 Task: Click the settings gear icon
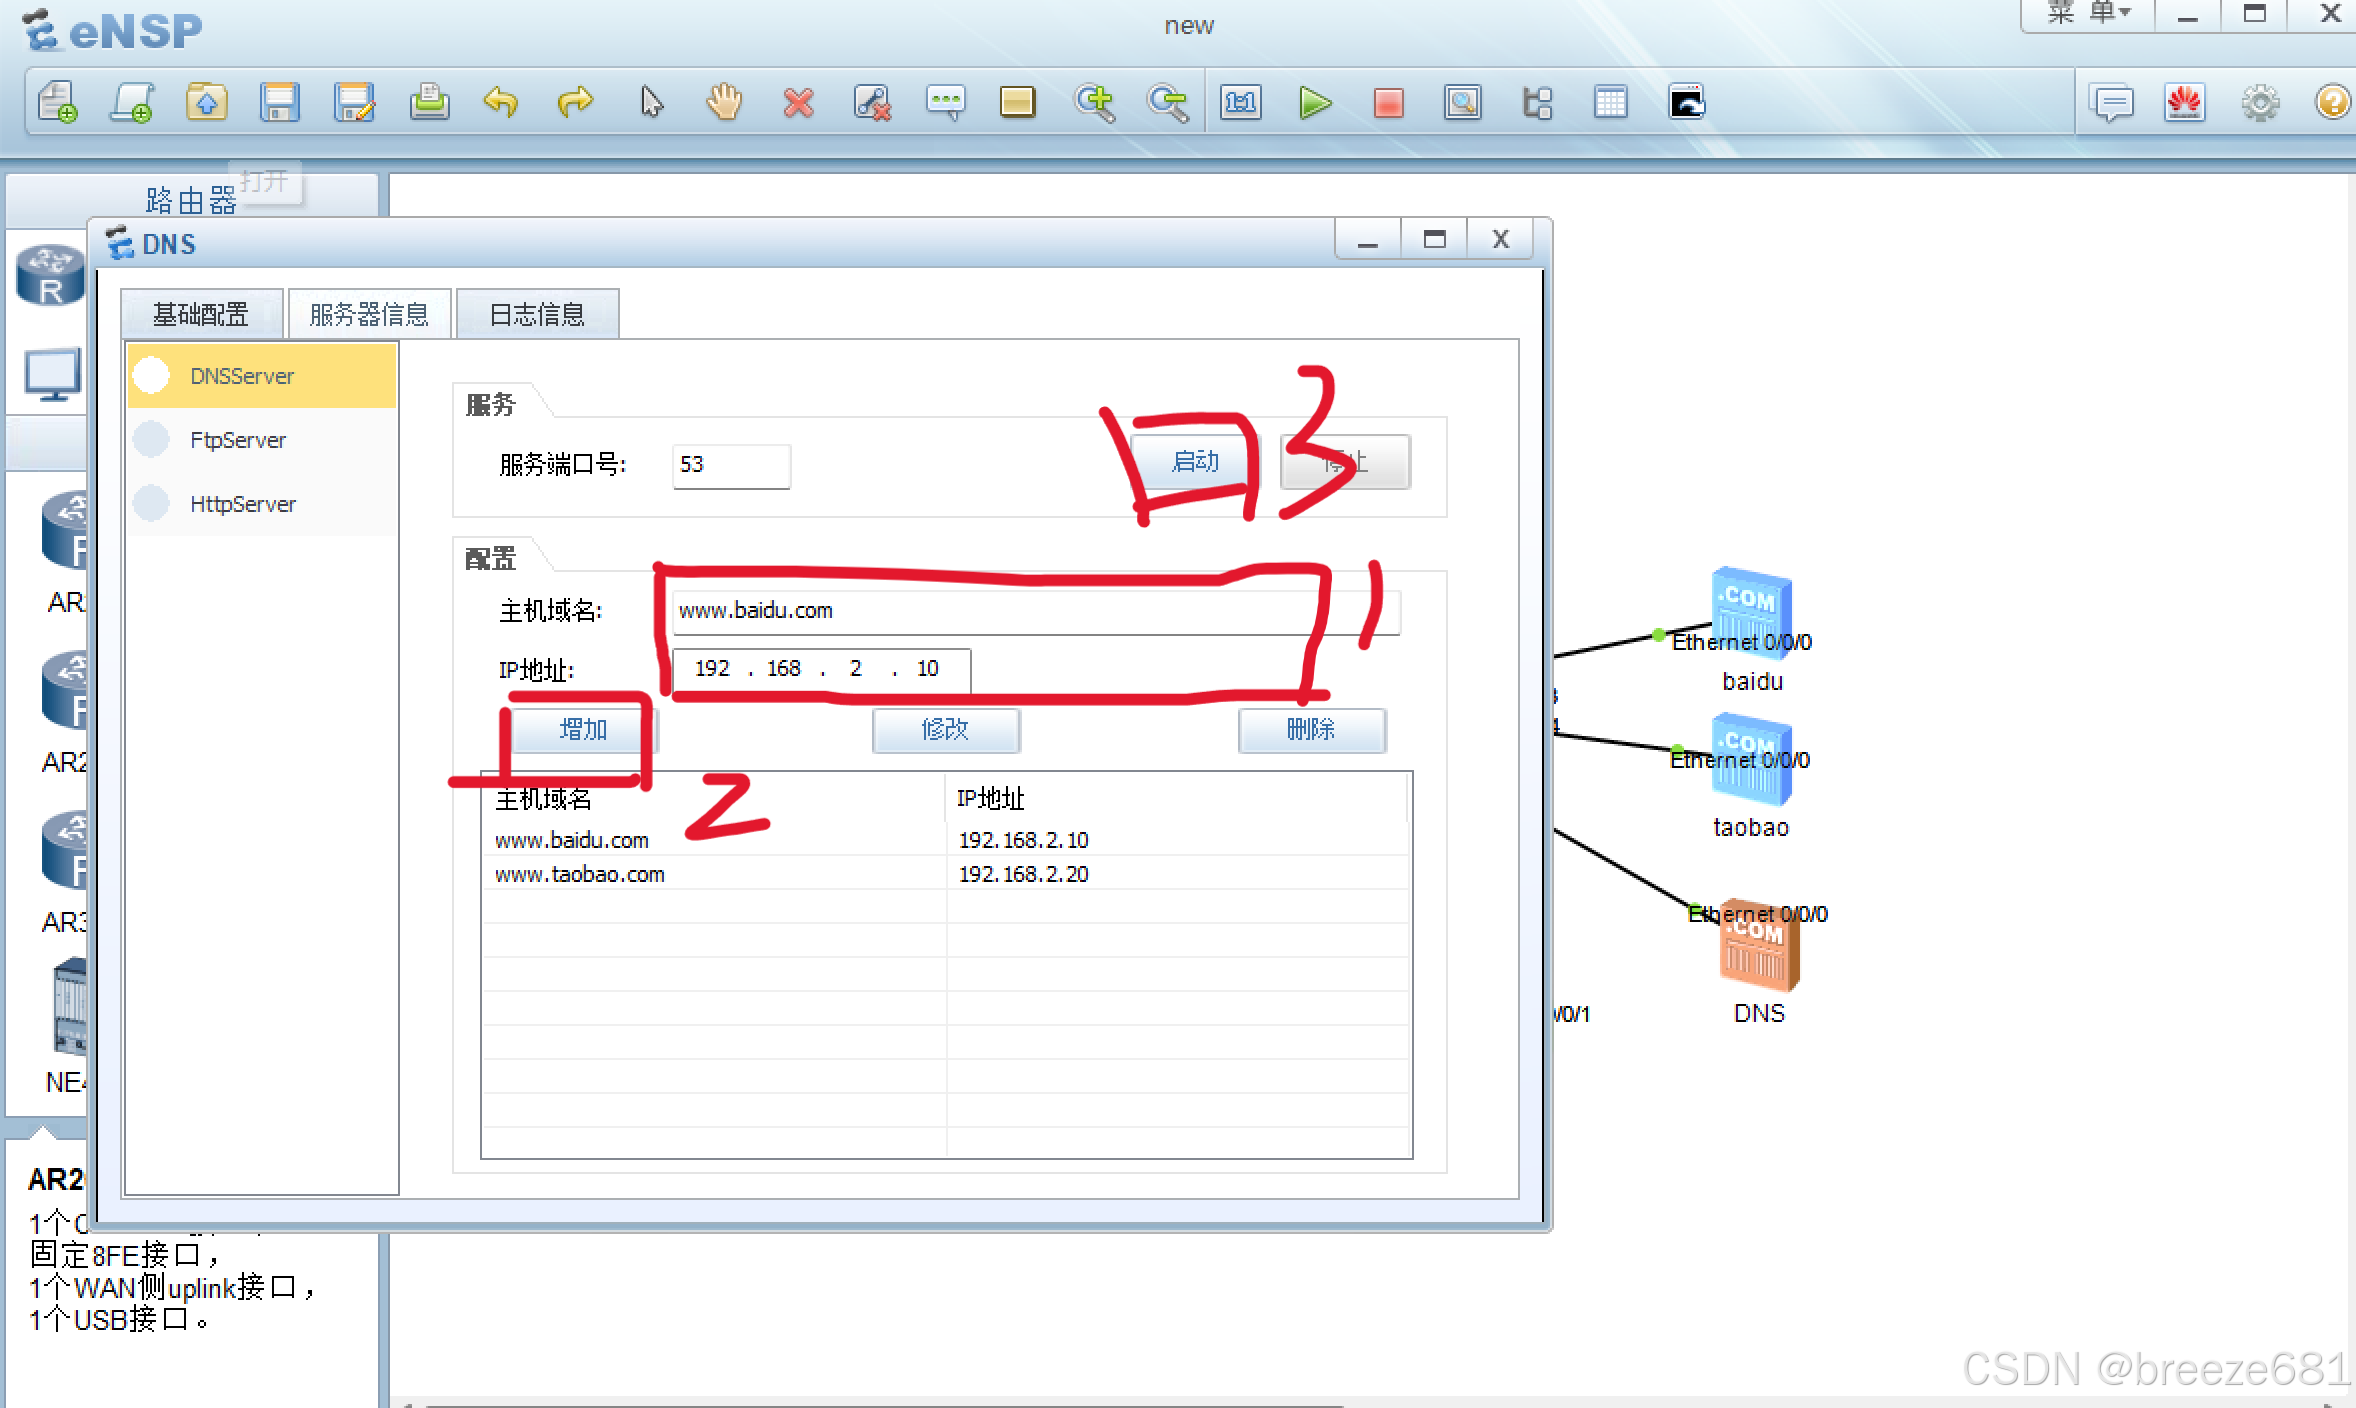(2260, 103)
